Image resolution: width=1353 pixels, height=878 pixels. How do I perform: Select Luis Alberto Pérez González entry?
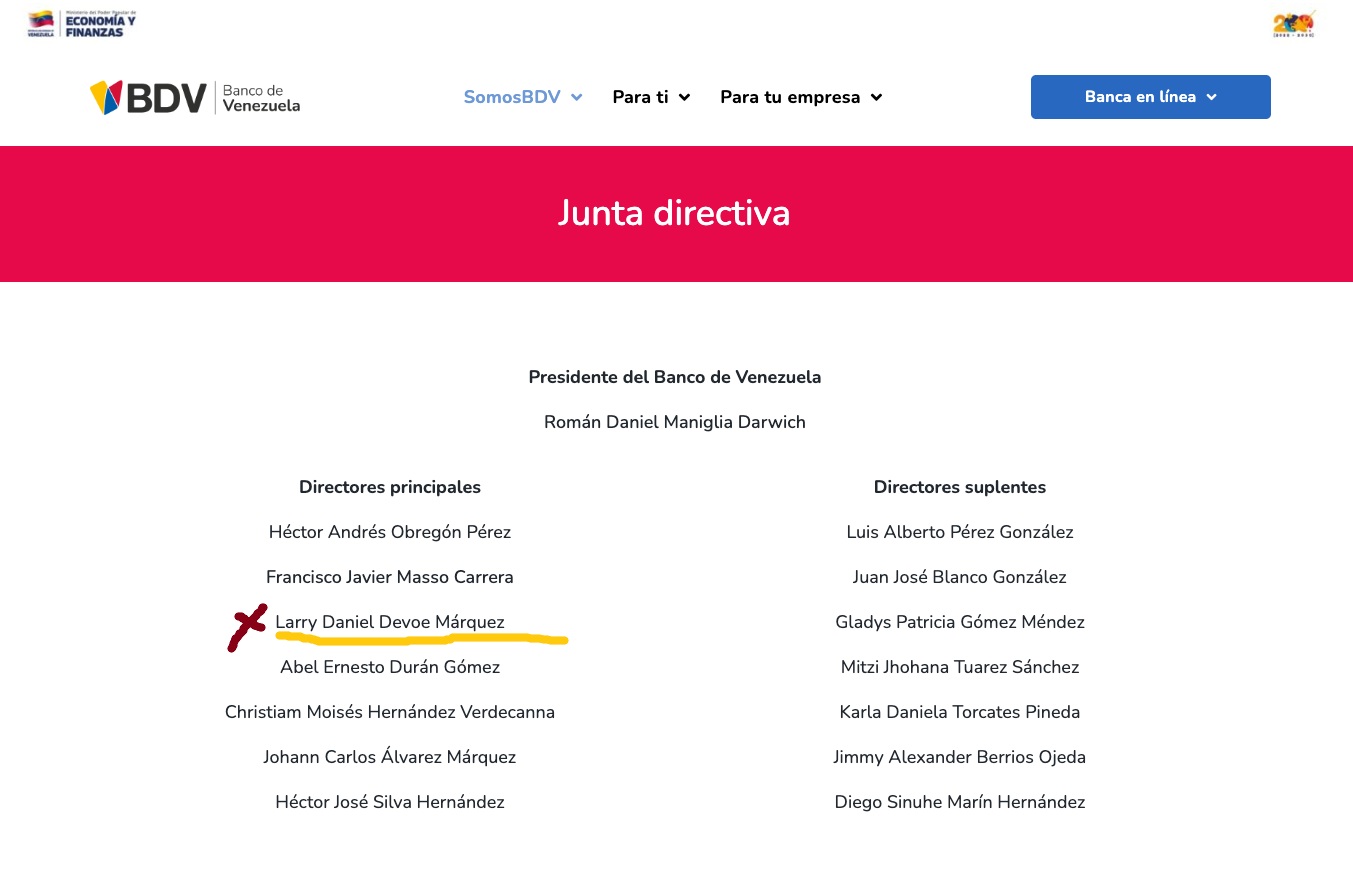[x=960, y=532]
